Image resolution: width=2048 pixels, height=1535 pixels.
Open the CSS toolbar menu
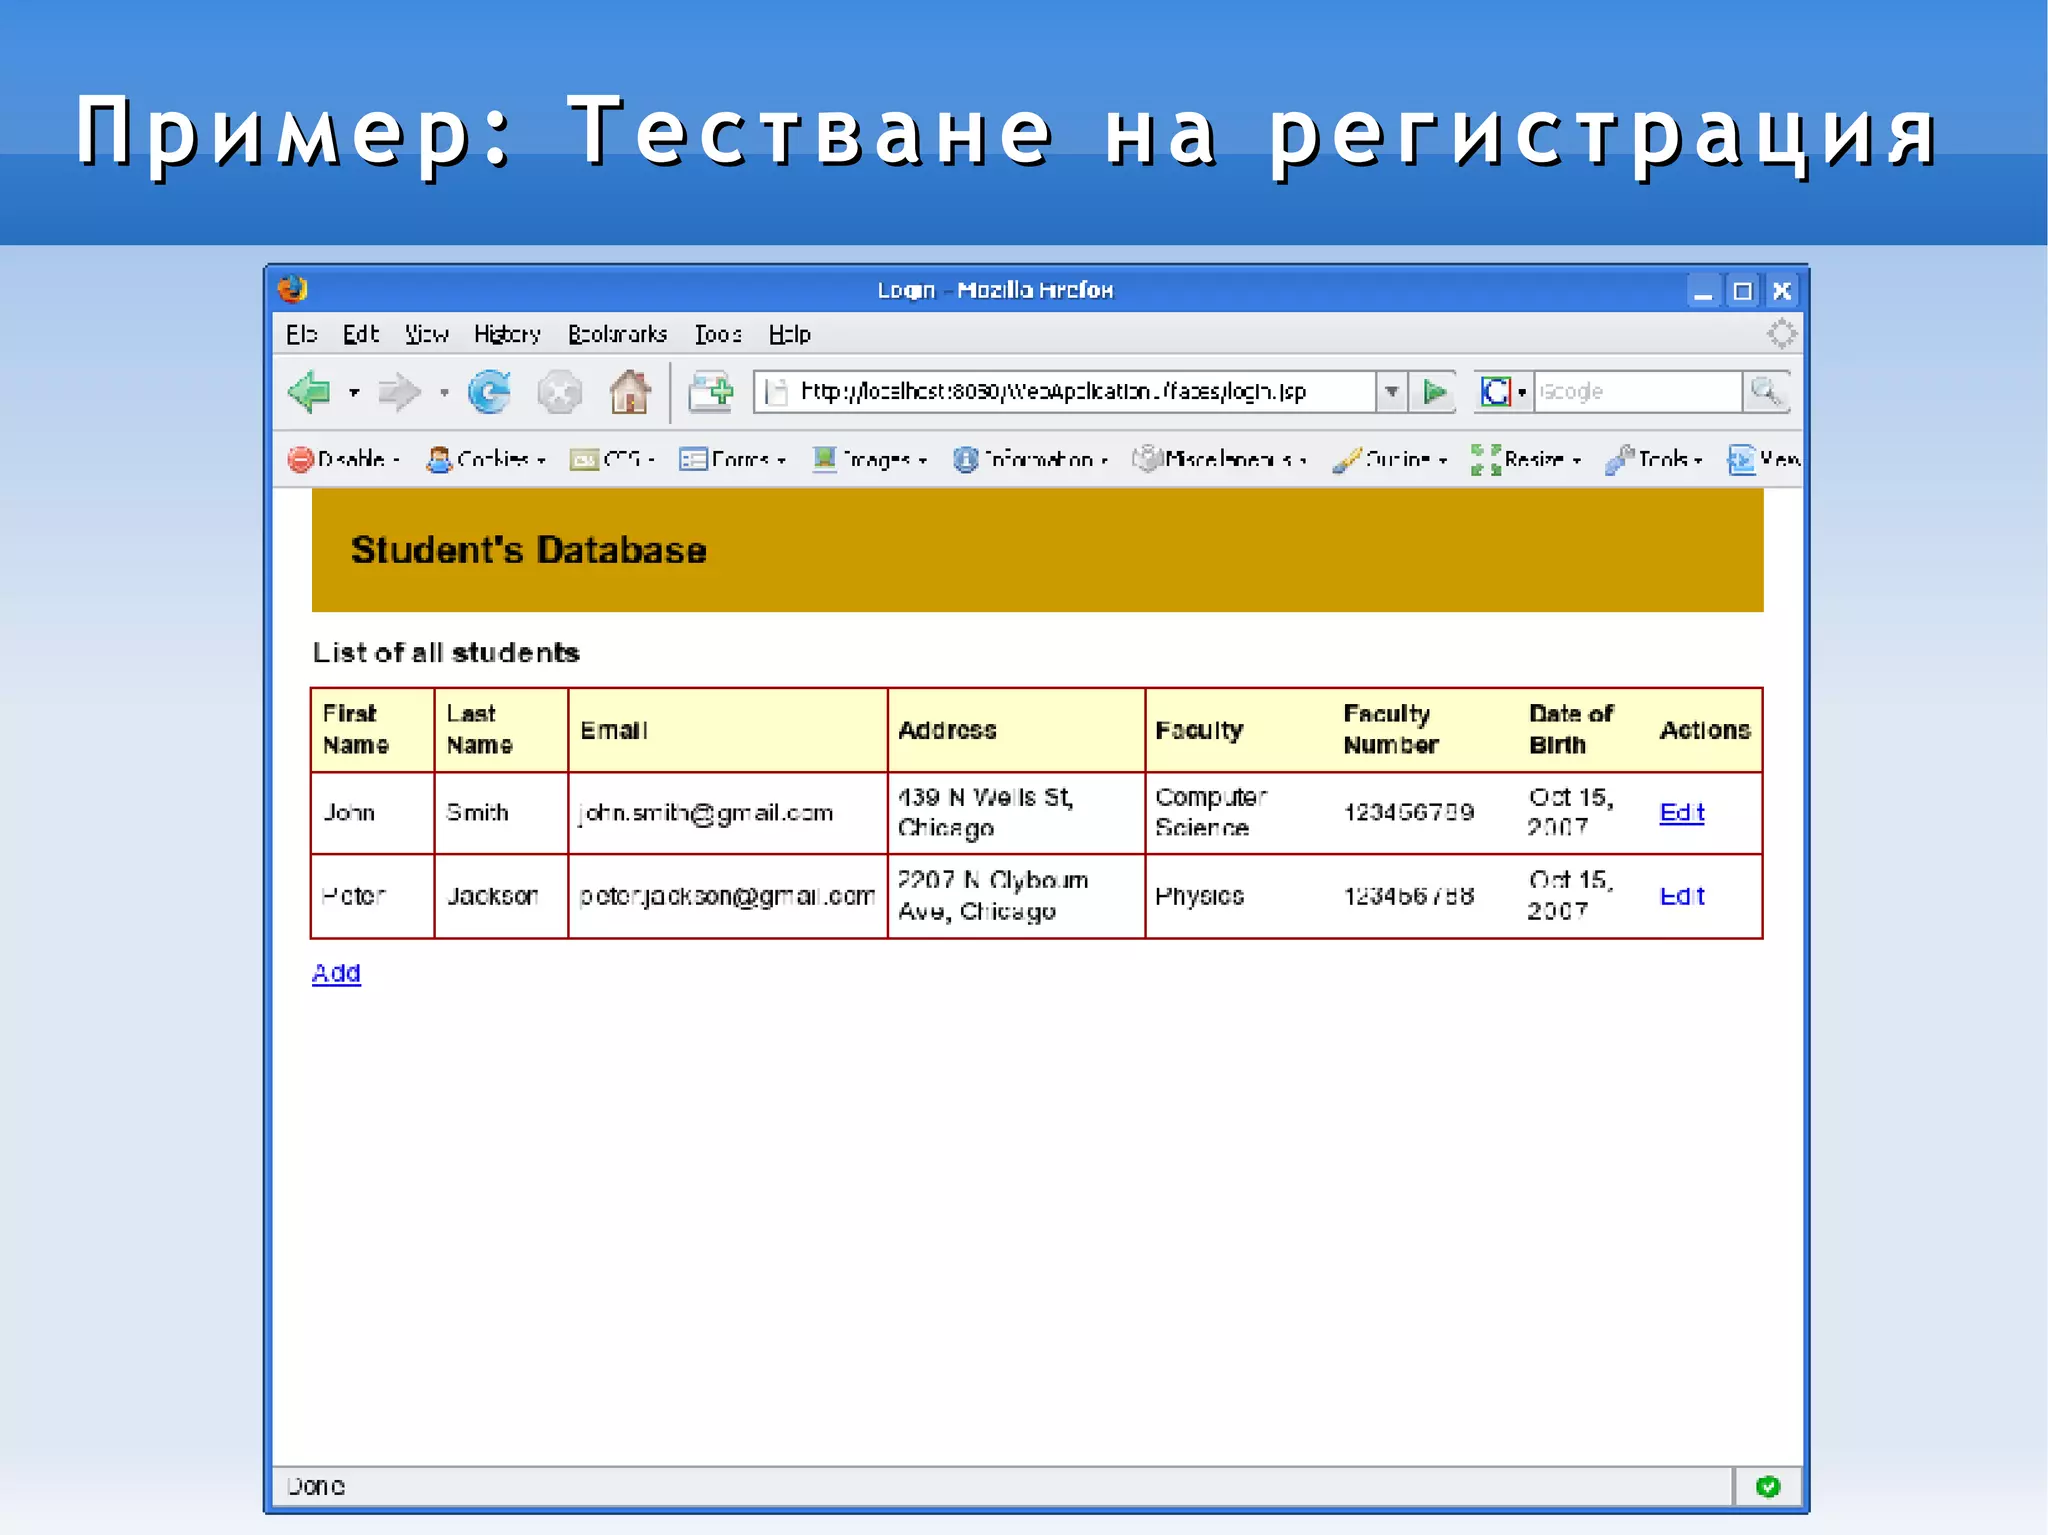612,459
